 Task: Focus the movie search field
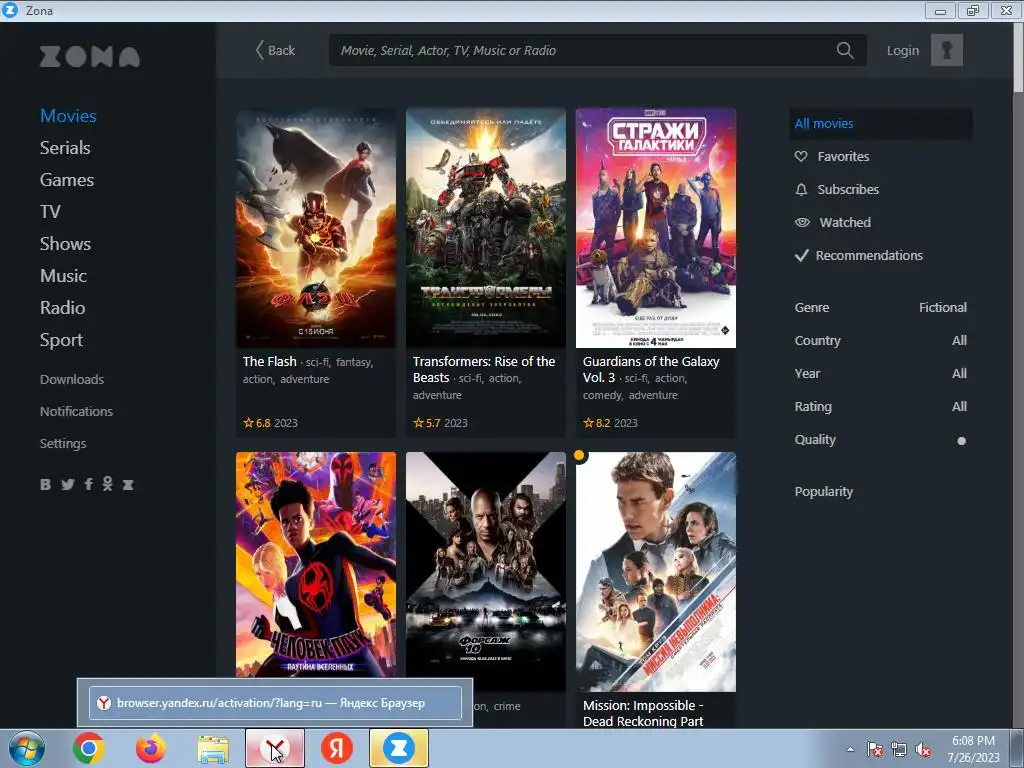pos(598,50)
